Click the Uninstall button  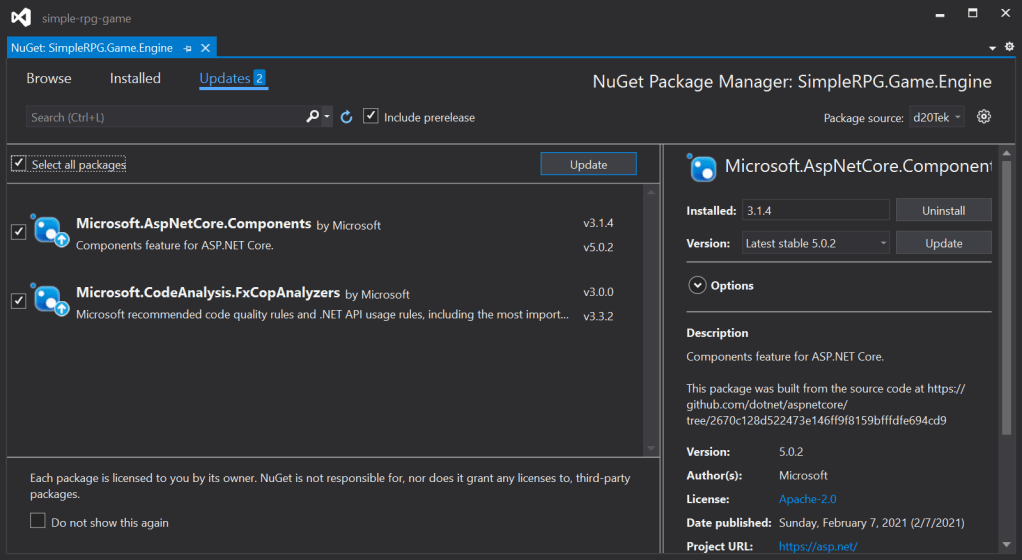[943, 210]
